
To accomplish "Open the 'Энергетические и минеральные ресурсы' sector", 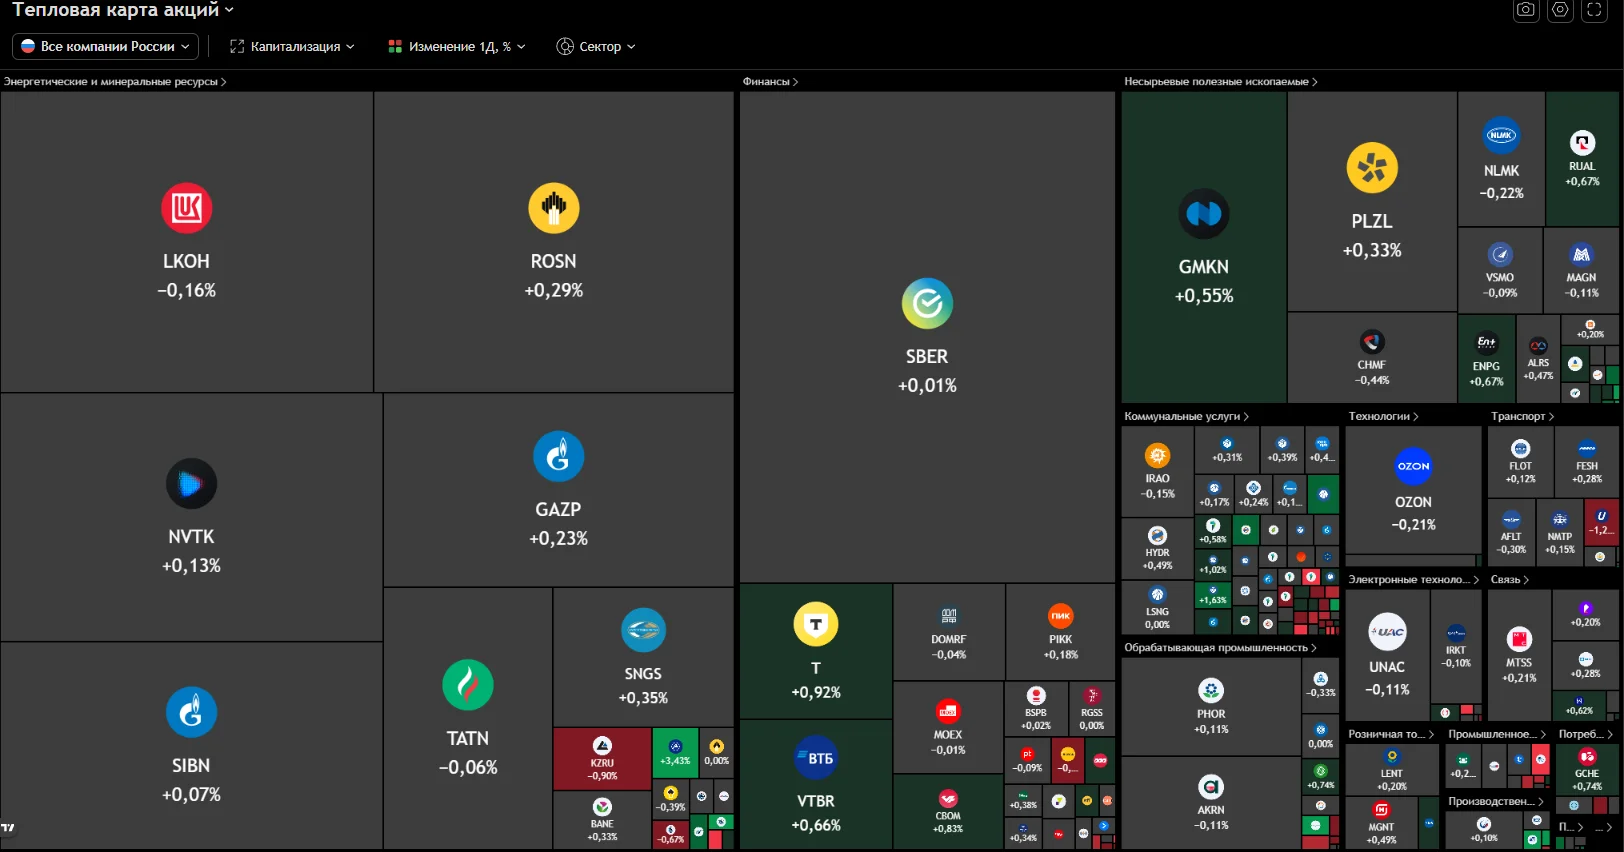I will (115, 82).
